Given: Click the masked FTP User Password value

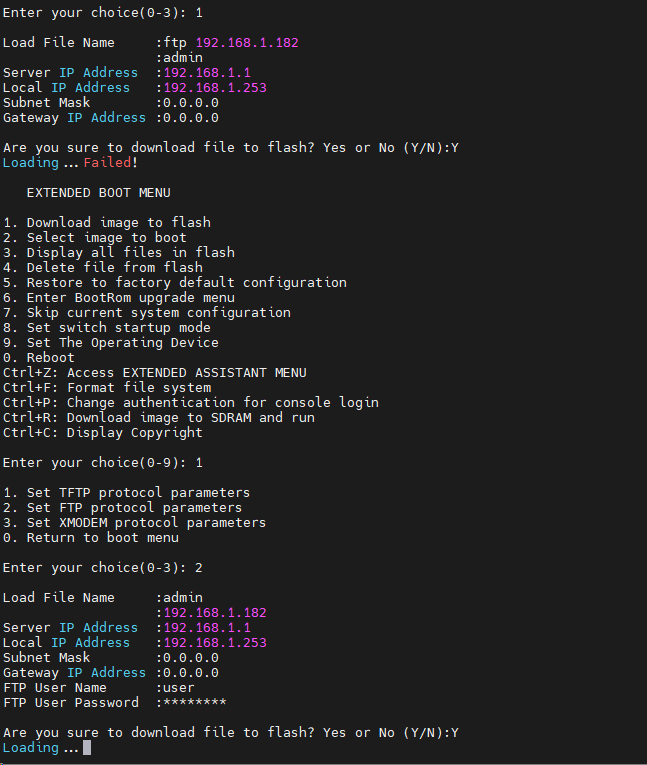Looking at the screenshot, I should (x=195, y=703).
